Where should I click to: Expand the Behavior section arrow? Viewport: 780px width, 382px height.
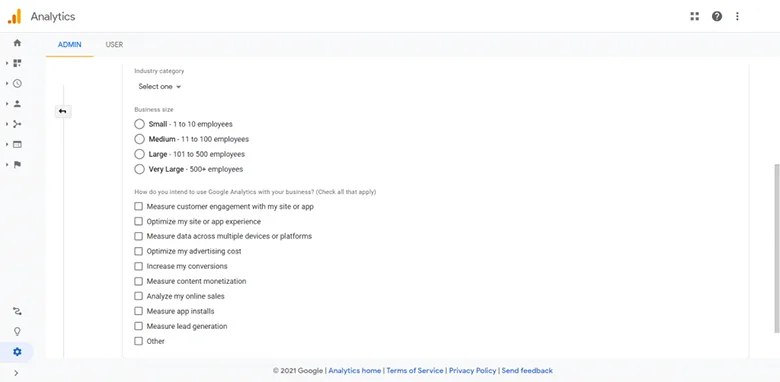point(7,144)
